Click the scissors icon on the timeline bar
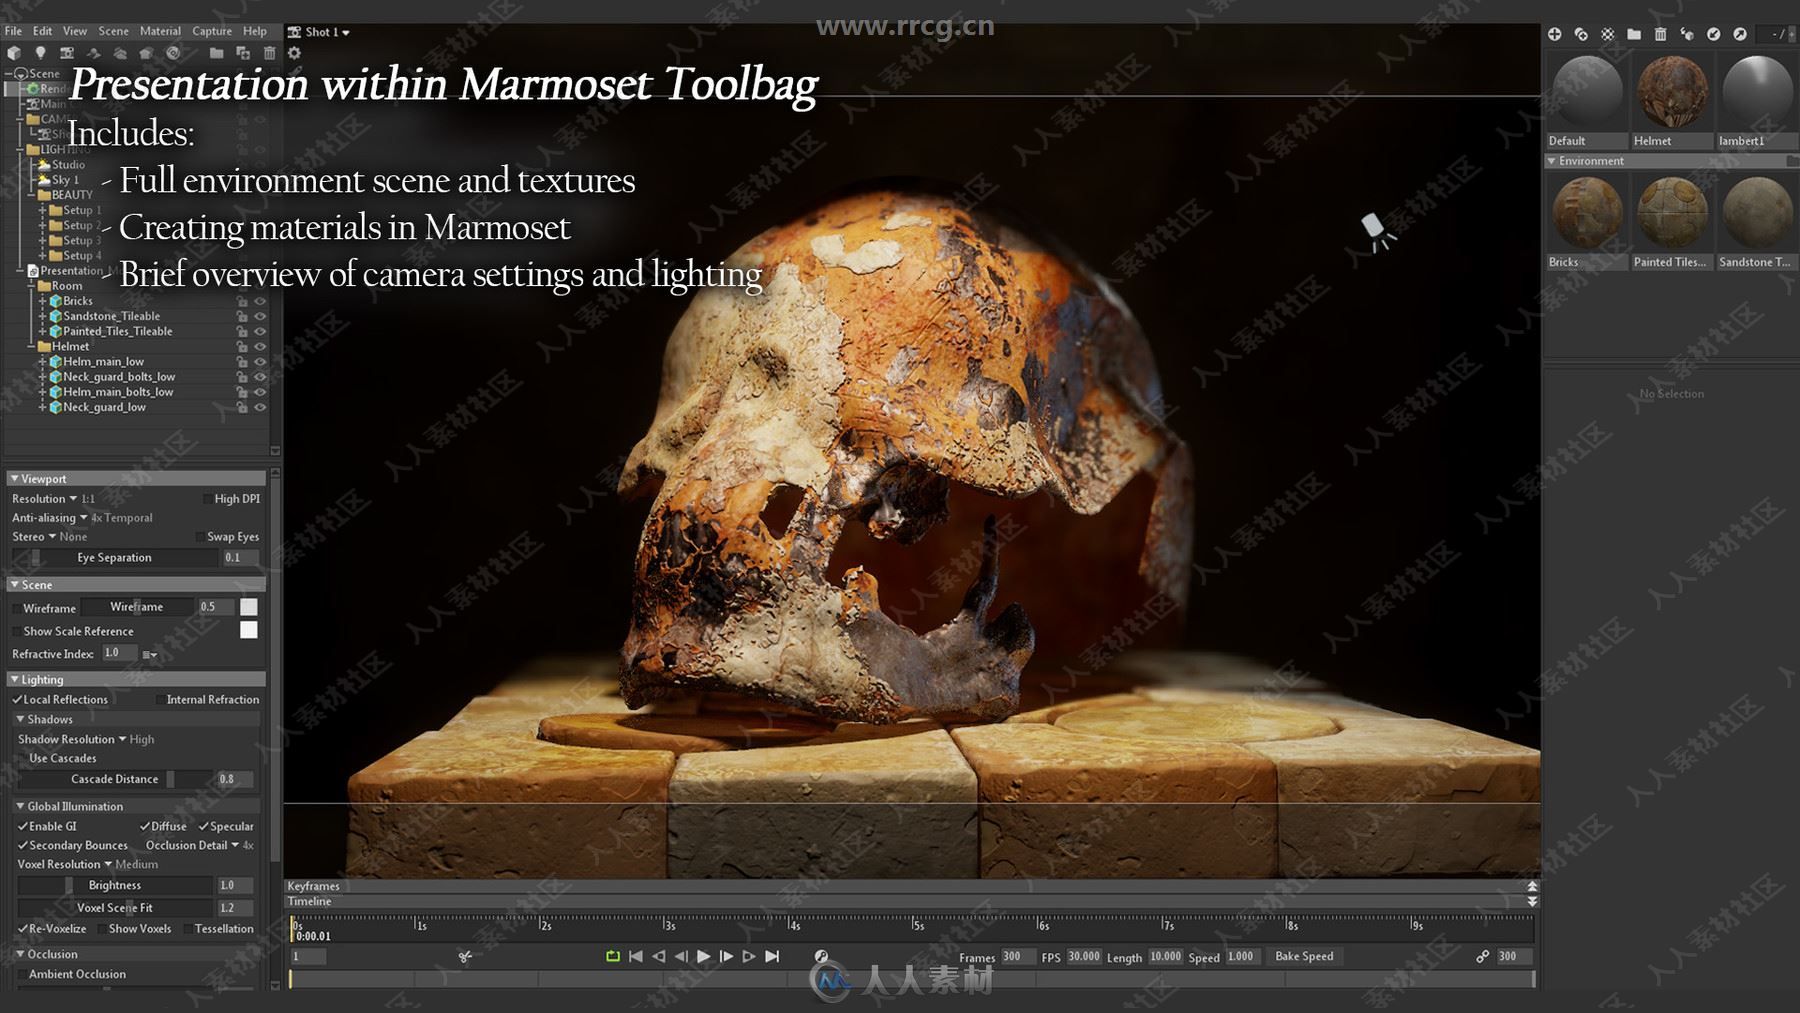This screenshot has height=1013, width=1800. (465, 957)
